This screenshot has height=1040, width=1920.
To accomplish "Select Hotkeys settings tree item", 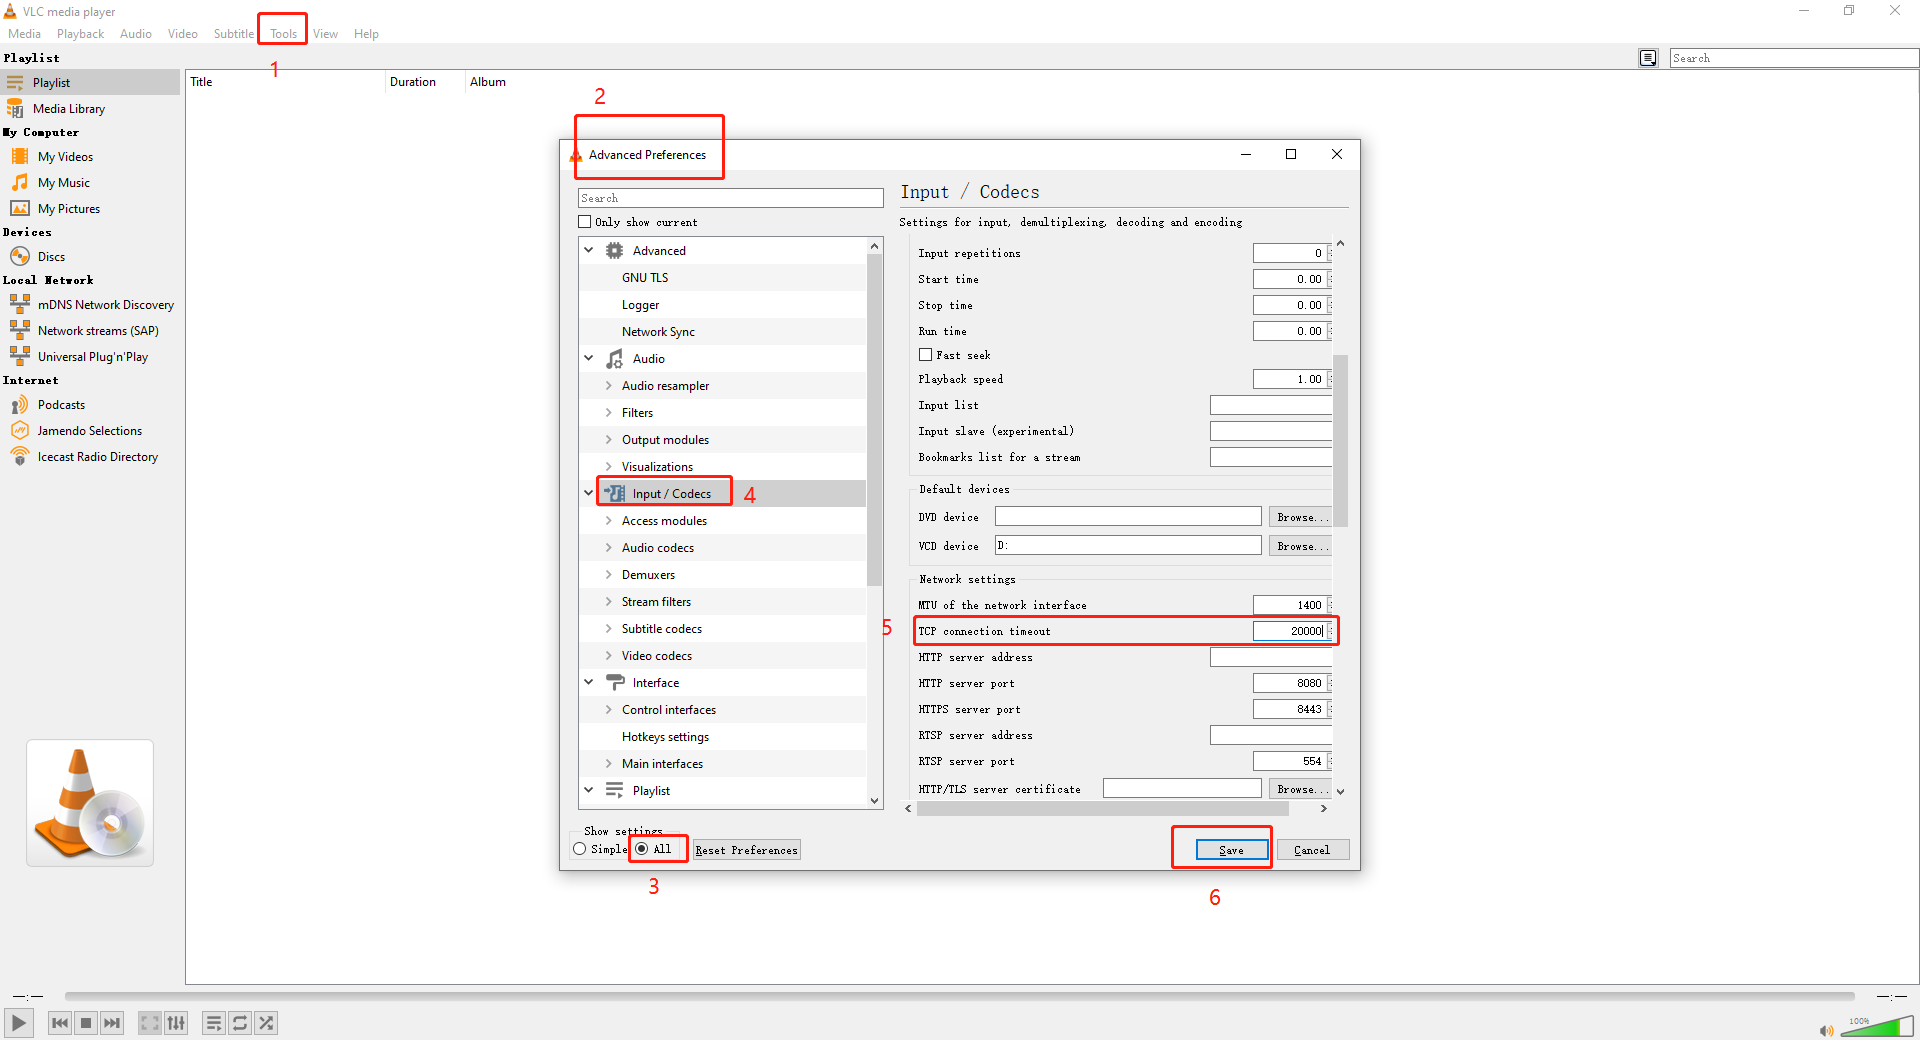I will 665,736.
